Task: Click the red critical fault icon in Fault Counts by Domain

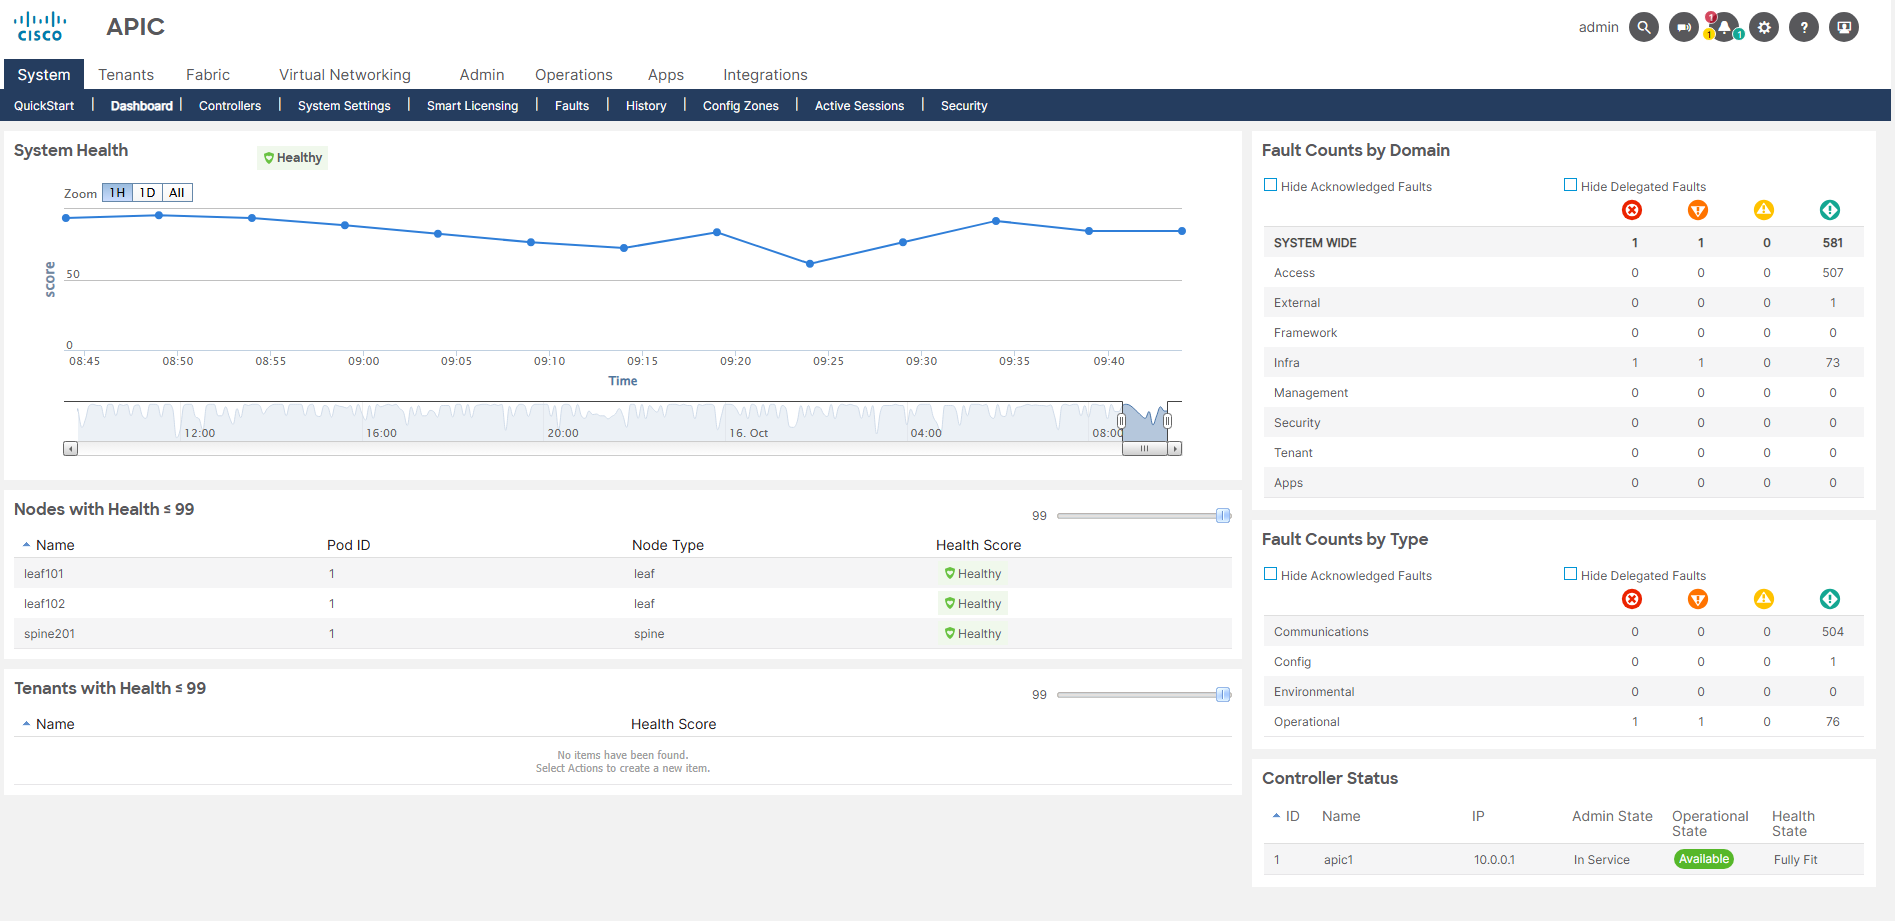Action: [1632, 210]
